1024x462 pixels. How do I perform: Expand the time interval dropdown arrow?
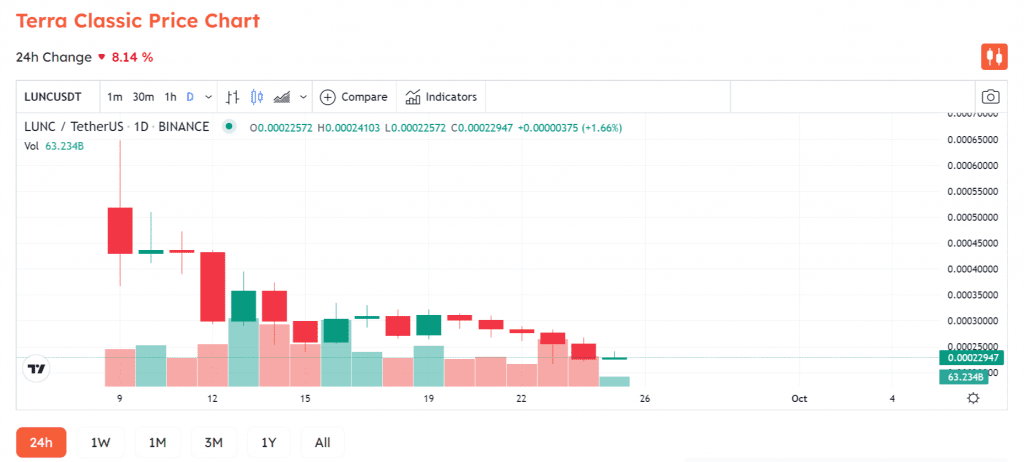208,97
